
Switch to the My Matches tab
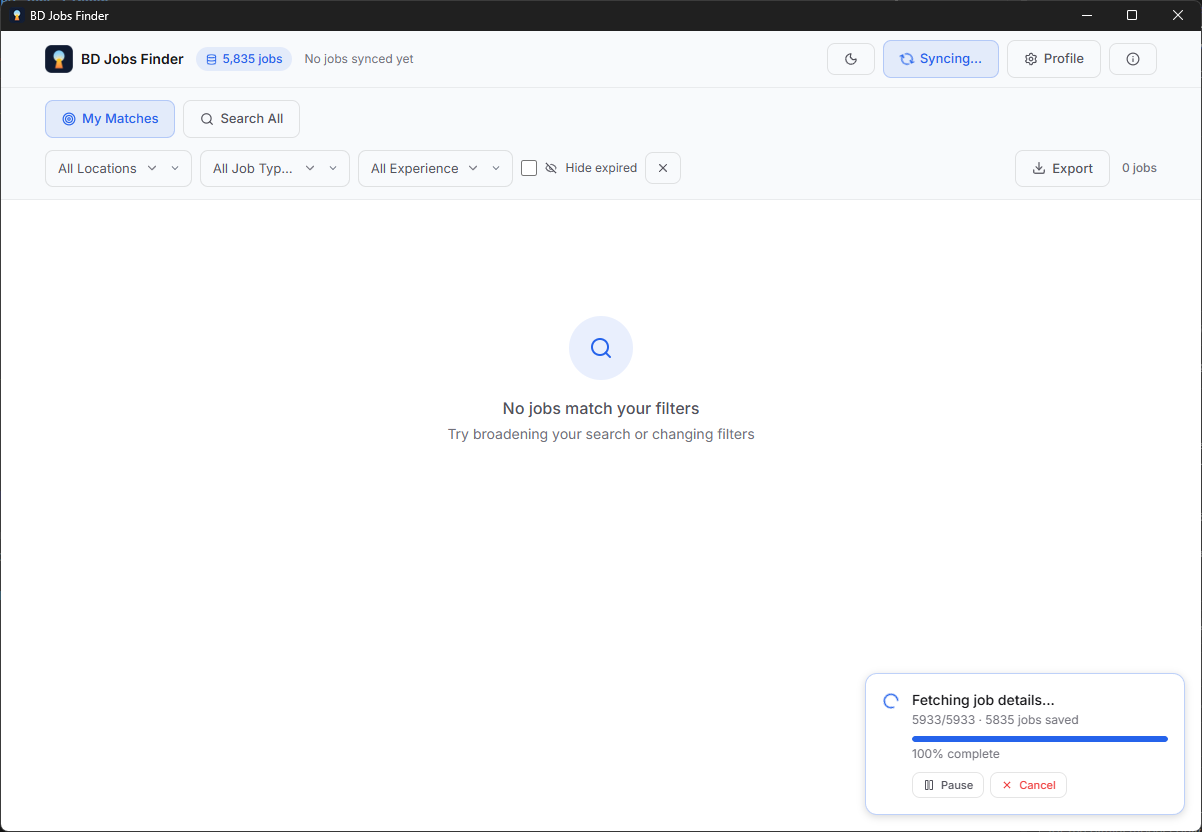(x=110, y=118)
